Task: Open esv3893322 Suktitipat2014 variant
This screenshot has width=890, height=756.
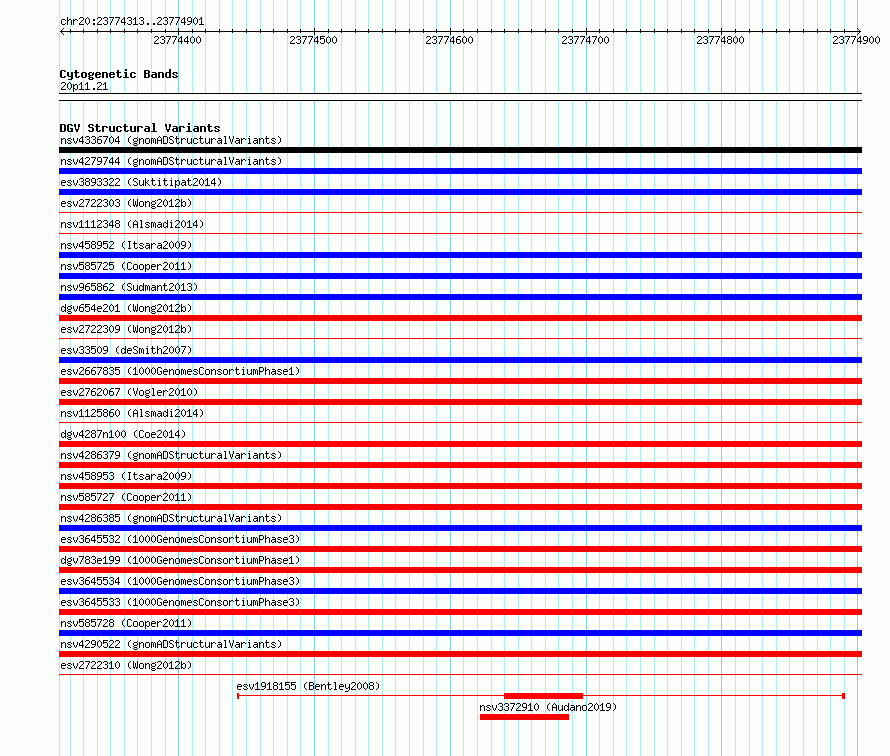Action: [x=141, y=182]
